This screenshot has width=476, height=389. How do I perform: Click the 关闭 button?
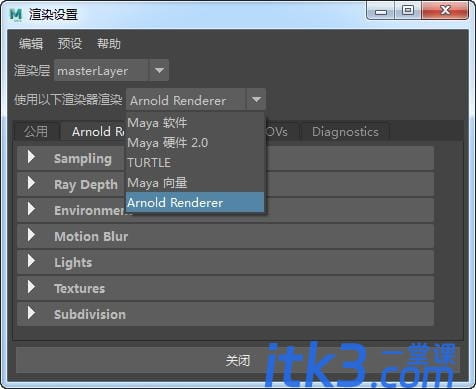coord(238,360)
